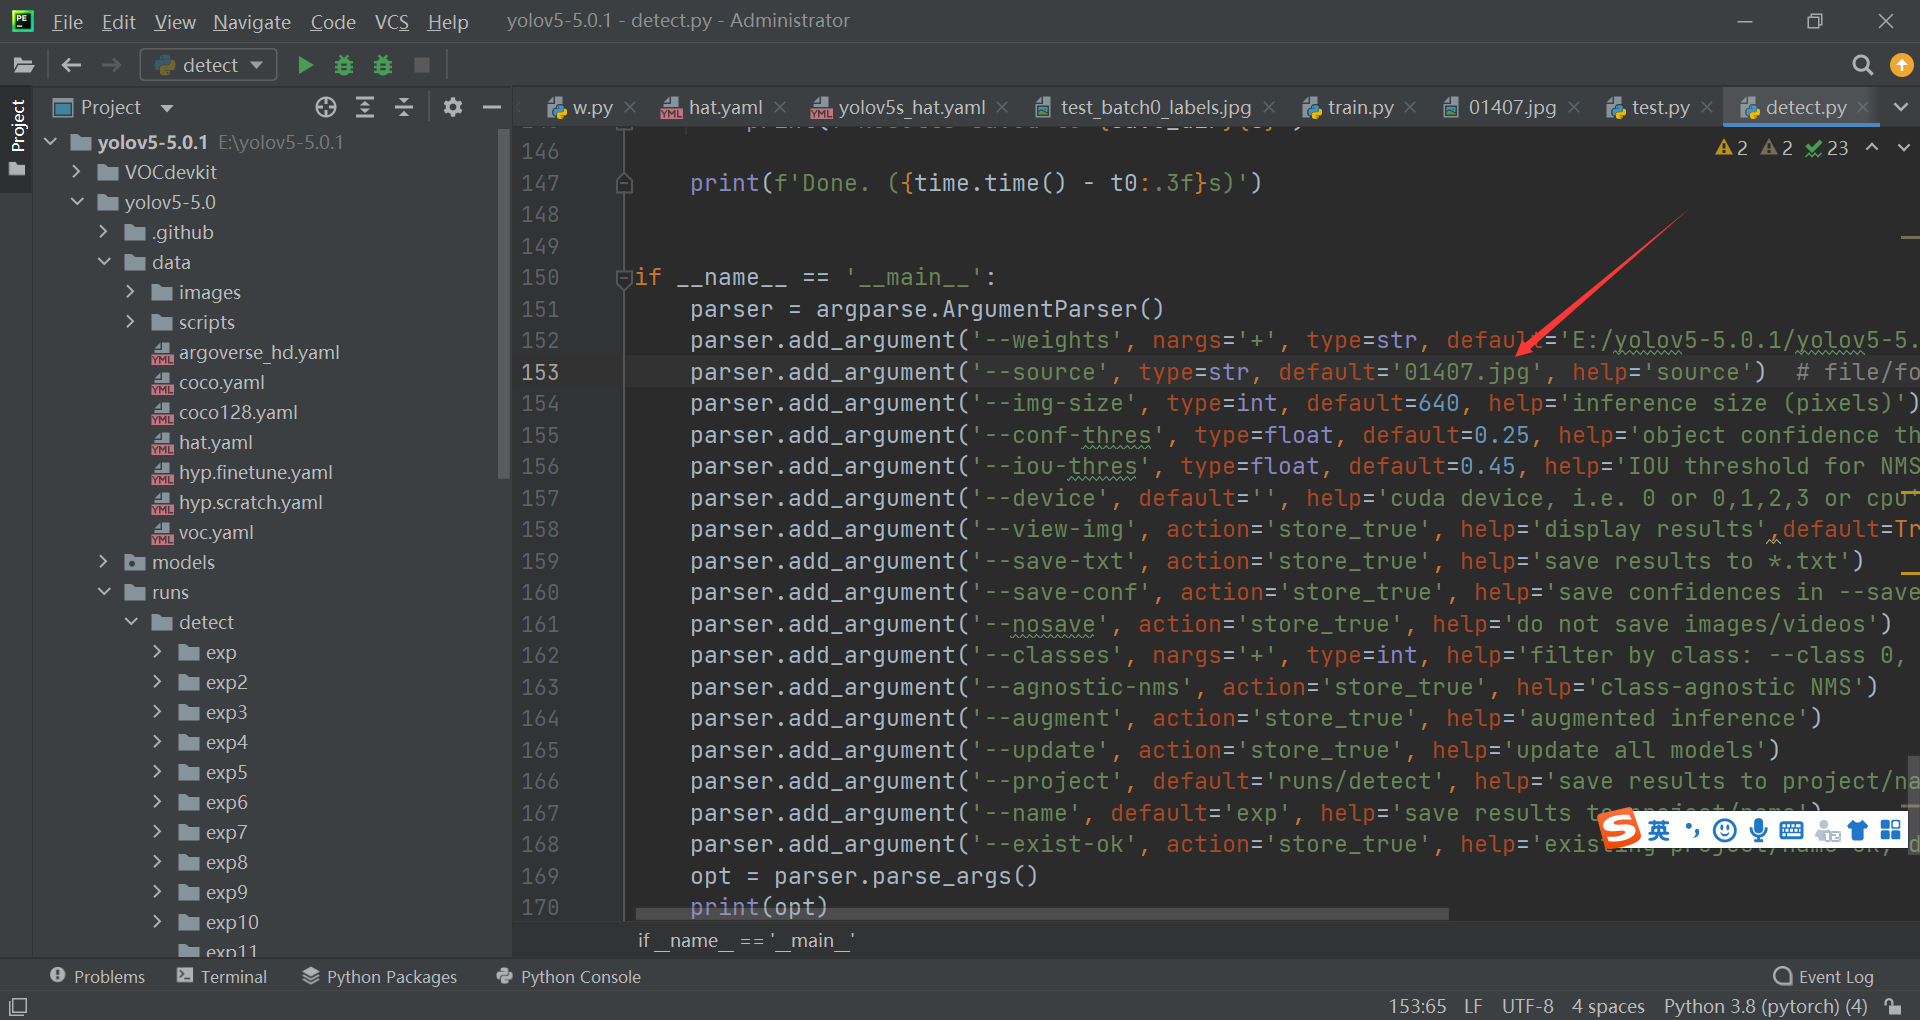
Task: Toggle tool window quick access icon
Action: (18, 1006)
